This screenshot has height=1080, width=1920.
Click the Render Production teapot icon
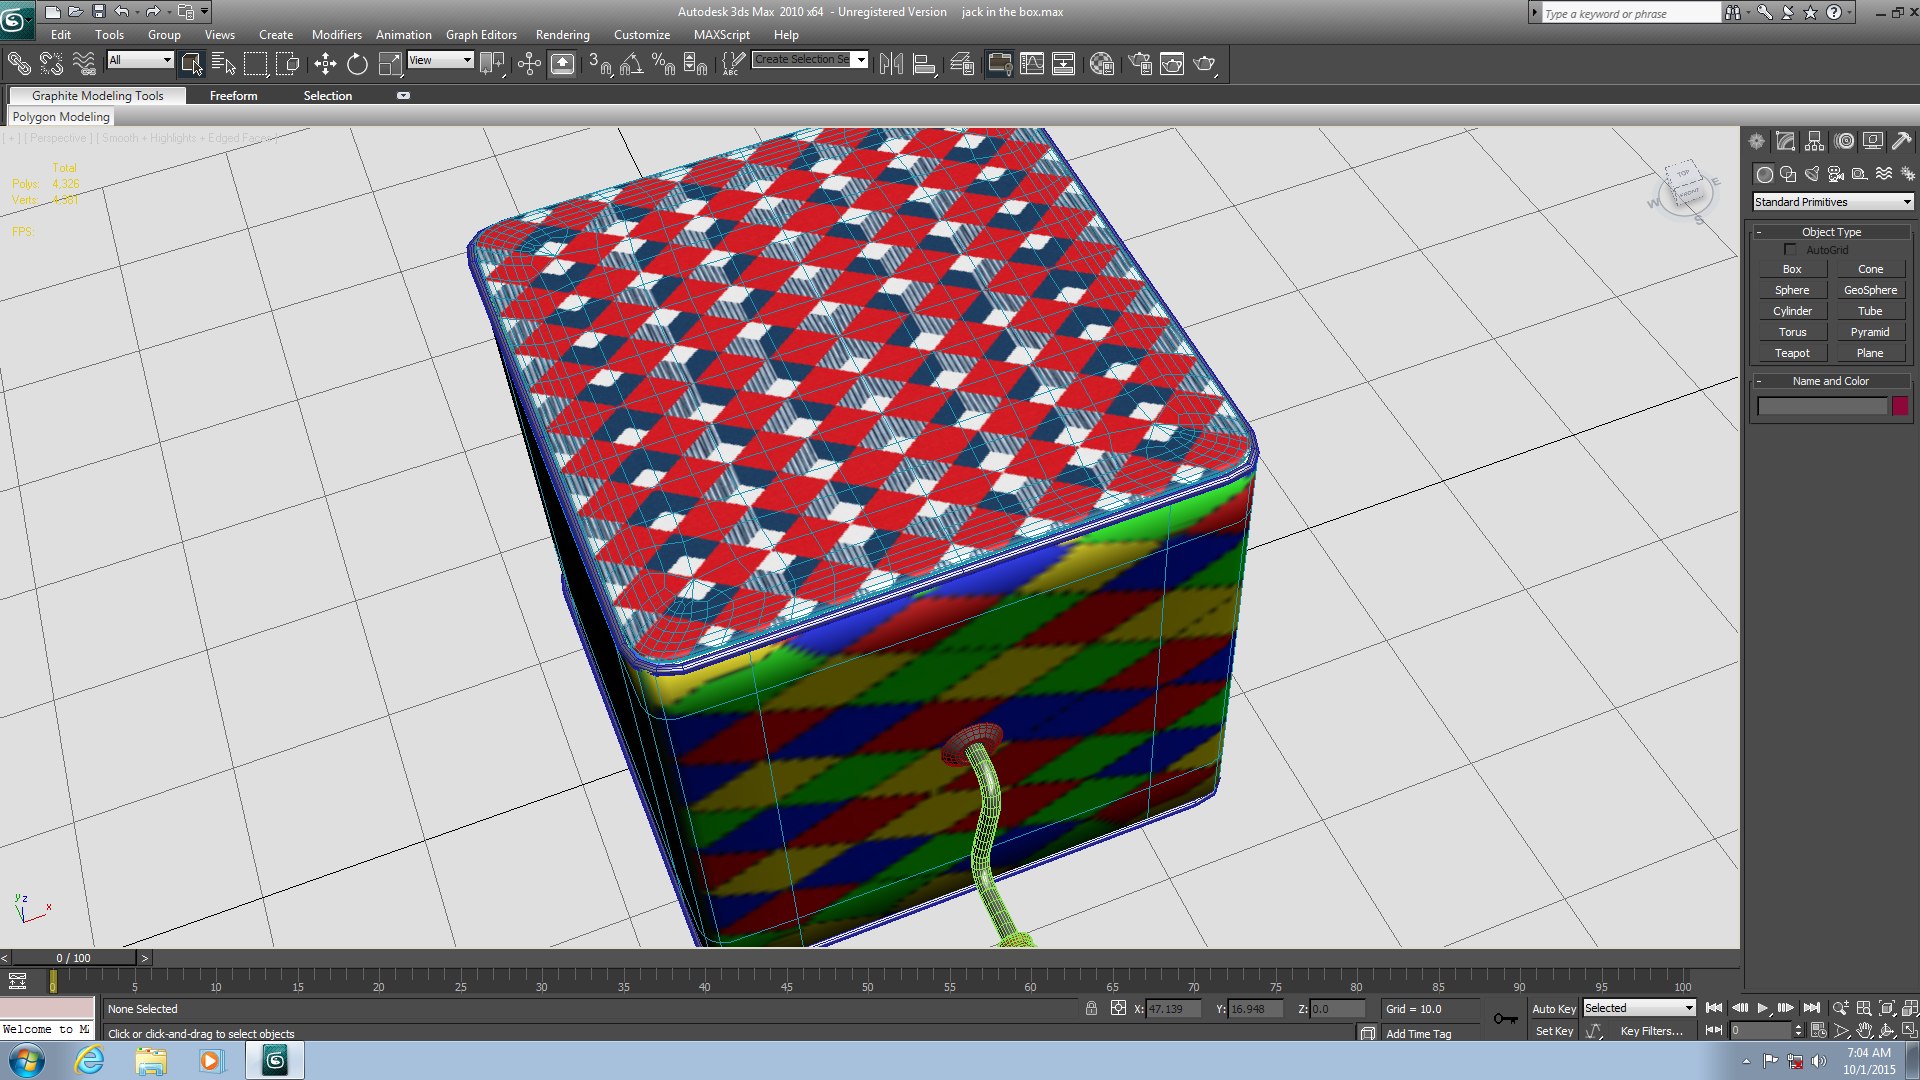[x=1205, y=64]
